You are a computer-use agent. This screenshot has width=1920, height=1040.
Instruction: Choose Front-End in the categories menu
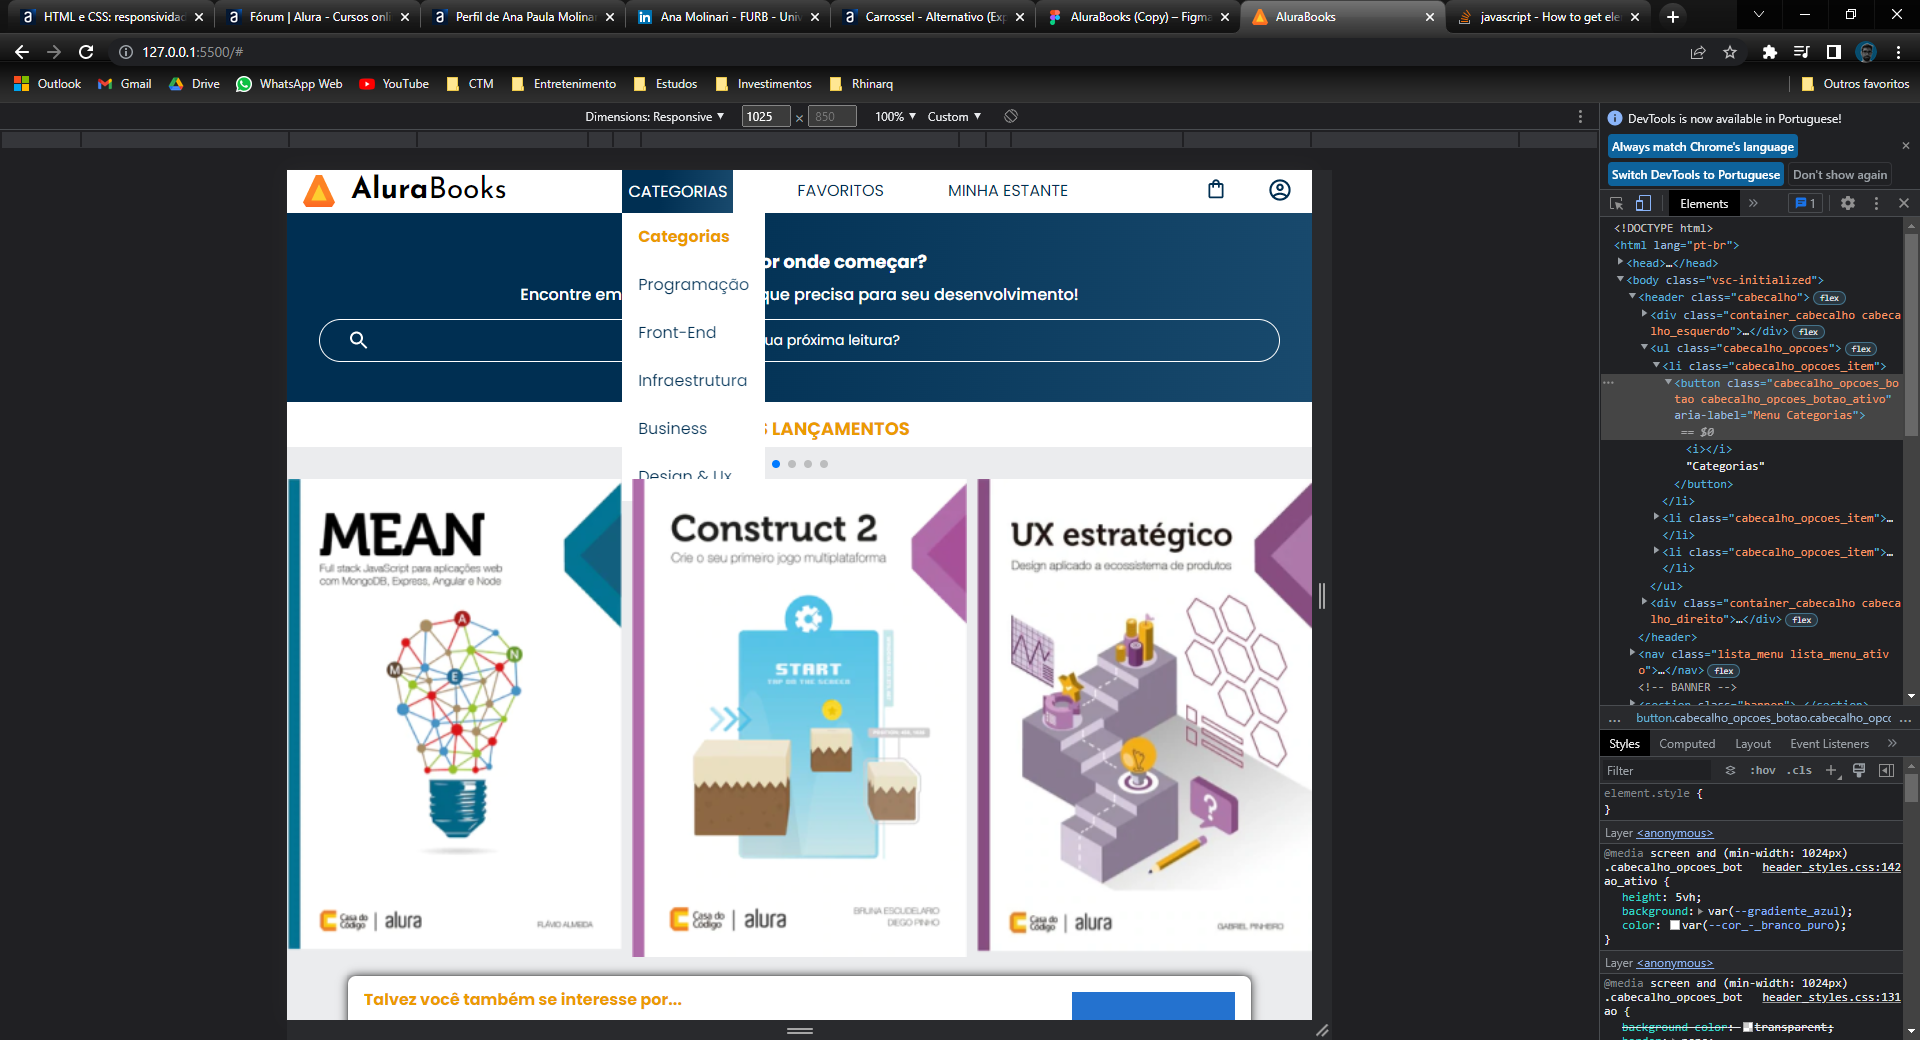point(677,332)
